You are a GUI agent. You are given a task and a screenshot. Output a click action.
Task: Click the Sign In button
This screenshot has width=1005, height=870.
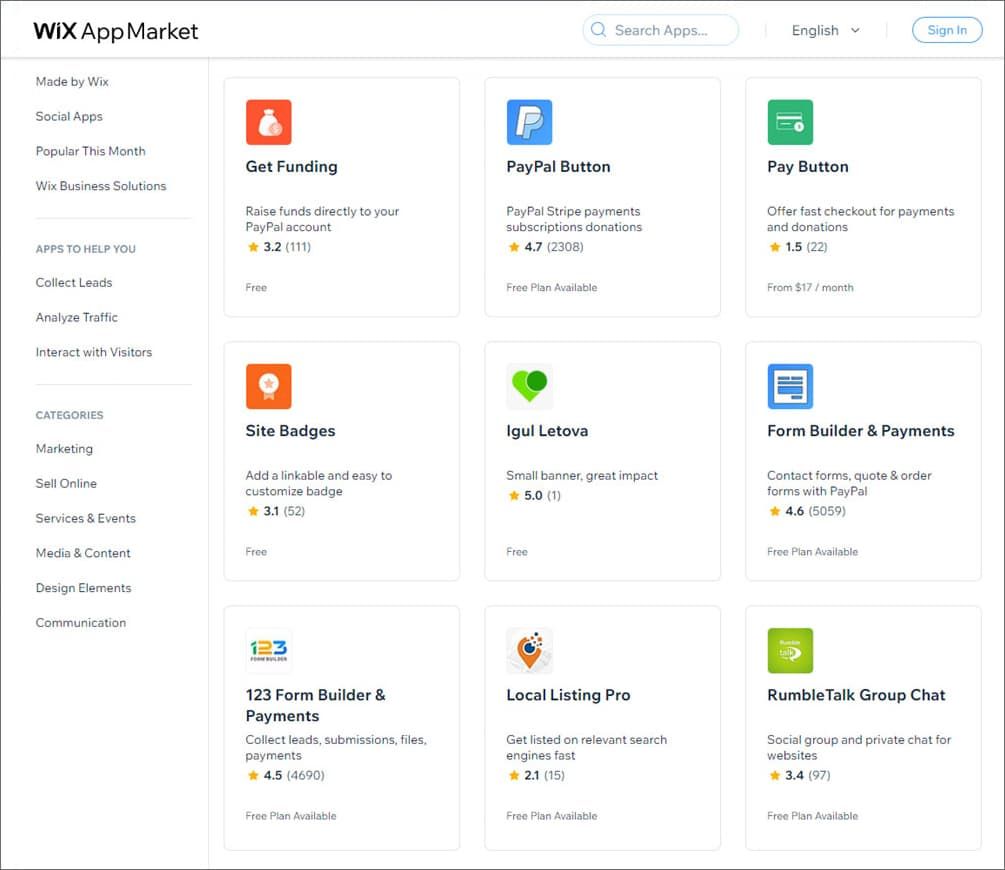point(947,30)
